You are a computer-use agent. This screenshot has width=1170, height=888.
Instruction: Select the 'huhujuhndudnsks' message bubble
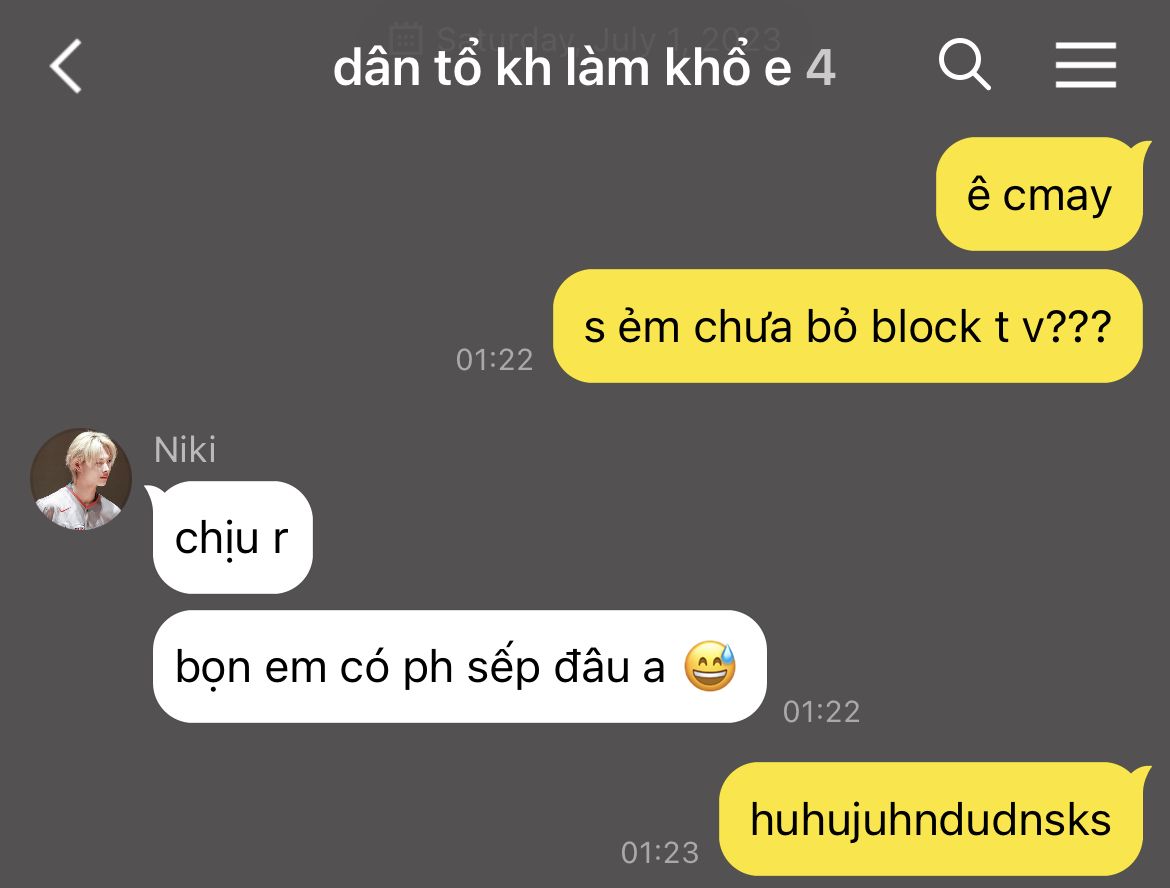931,819
